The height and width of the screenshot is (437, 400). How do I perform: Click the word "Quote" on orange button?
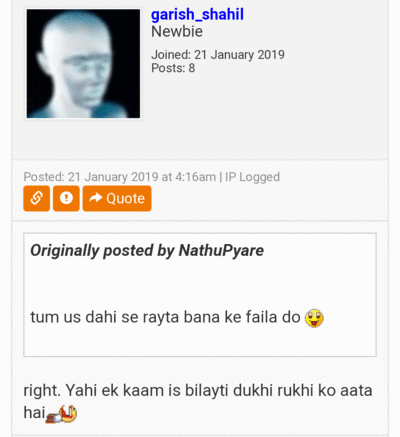[x=126, y=199]
